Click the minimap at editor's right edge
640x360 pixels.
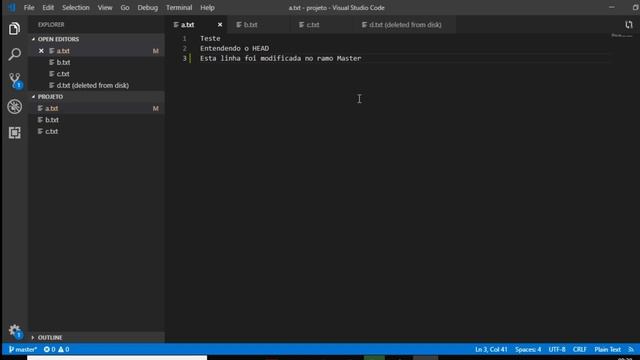tap(622, 36)
